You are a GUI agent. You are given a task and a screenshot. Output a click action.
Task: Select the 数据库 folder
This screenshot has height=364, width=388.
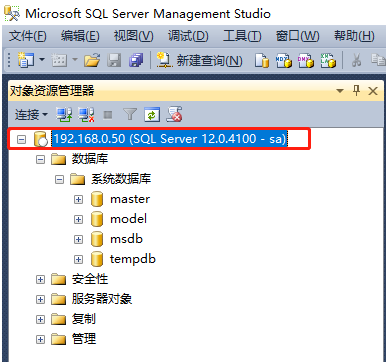pyautogui.click(x=90, y=159)
